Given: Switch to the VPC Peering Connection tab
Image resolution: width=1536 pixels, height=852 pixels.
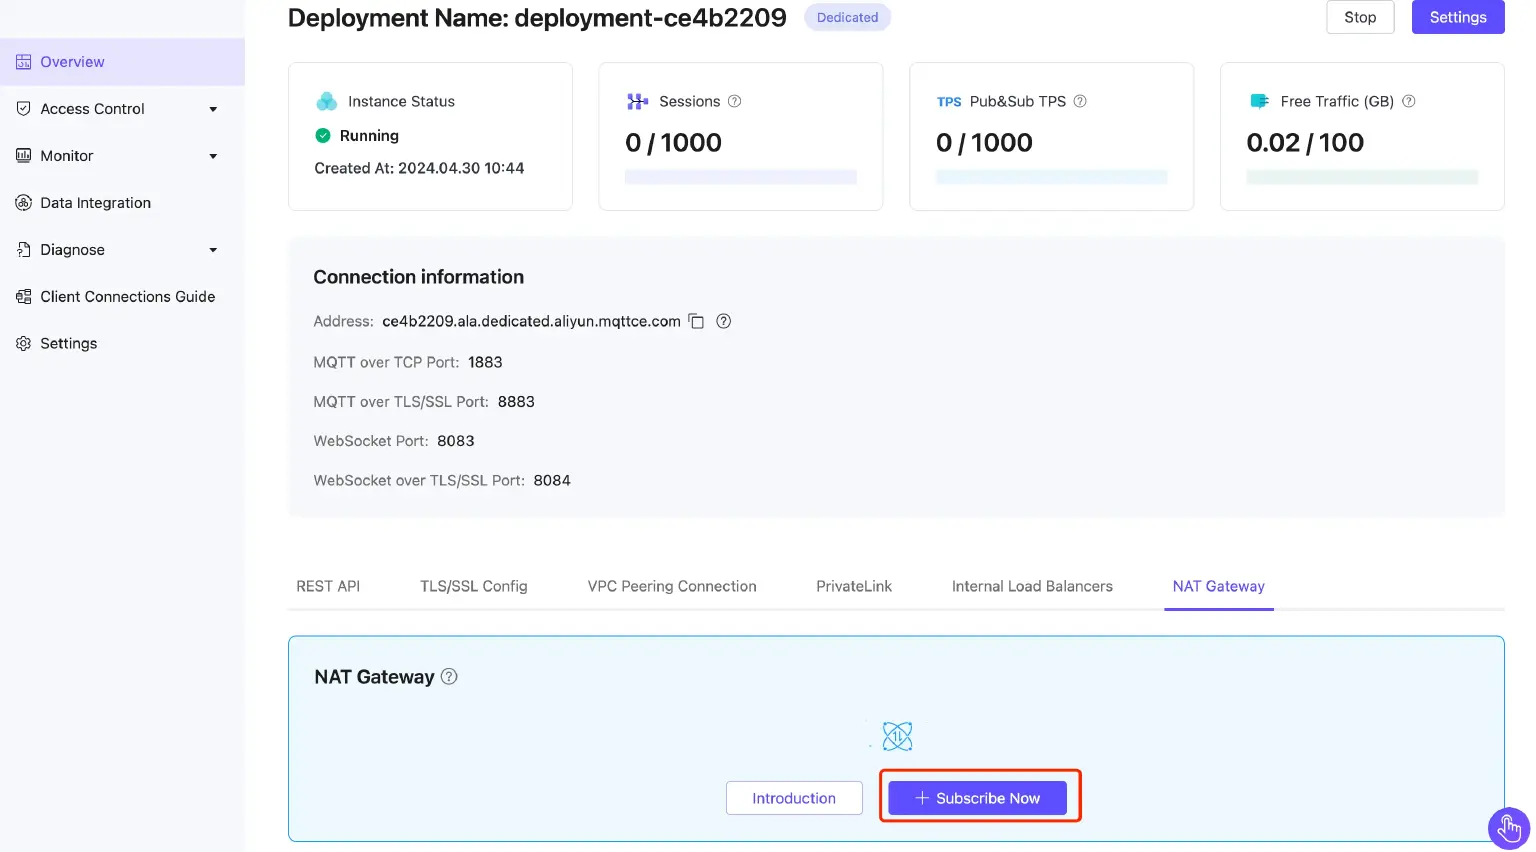Looking at the screenshot, I should 671,586.
